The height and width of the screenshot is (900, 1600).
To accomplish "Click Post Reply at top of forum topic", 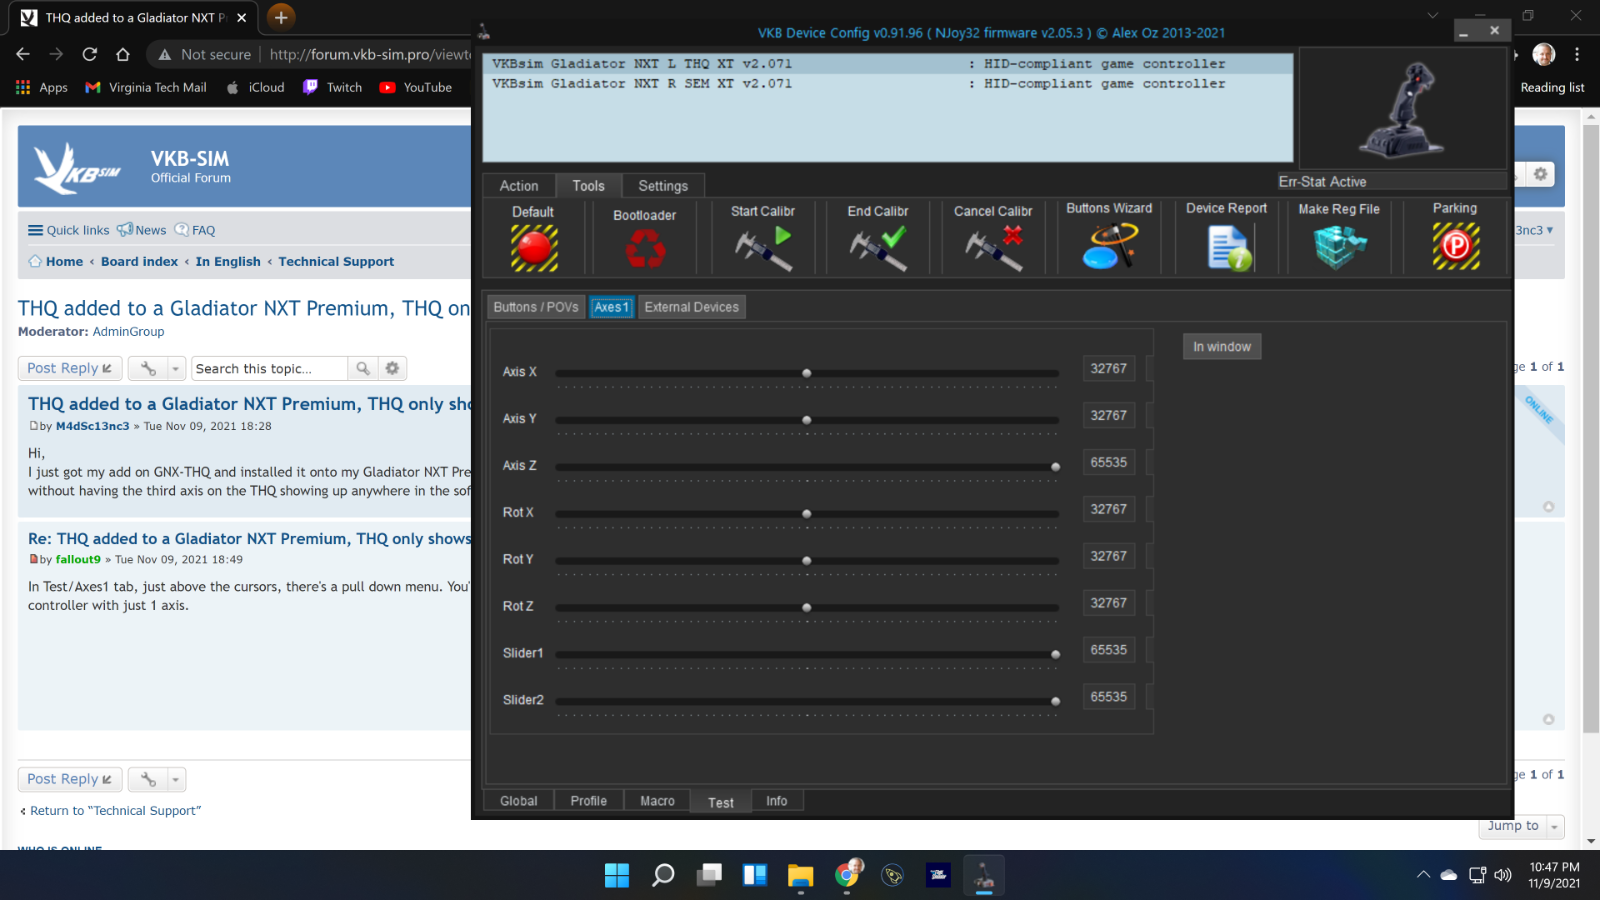I will click(70, 368).
